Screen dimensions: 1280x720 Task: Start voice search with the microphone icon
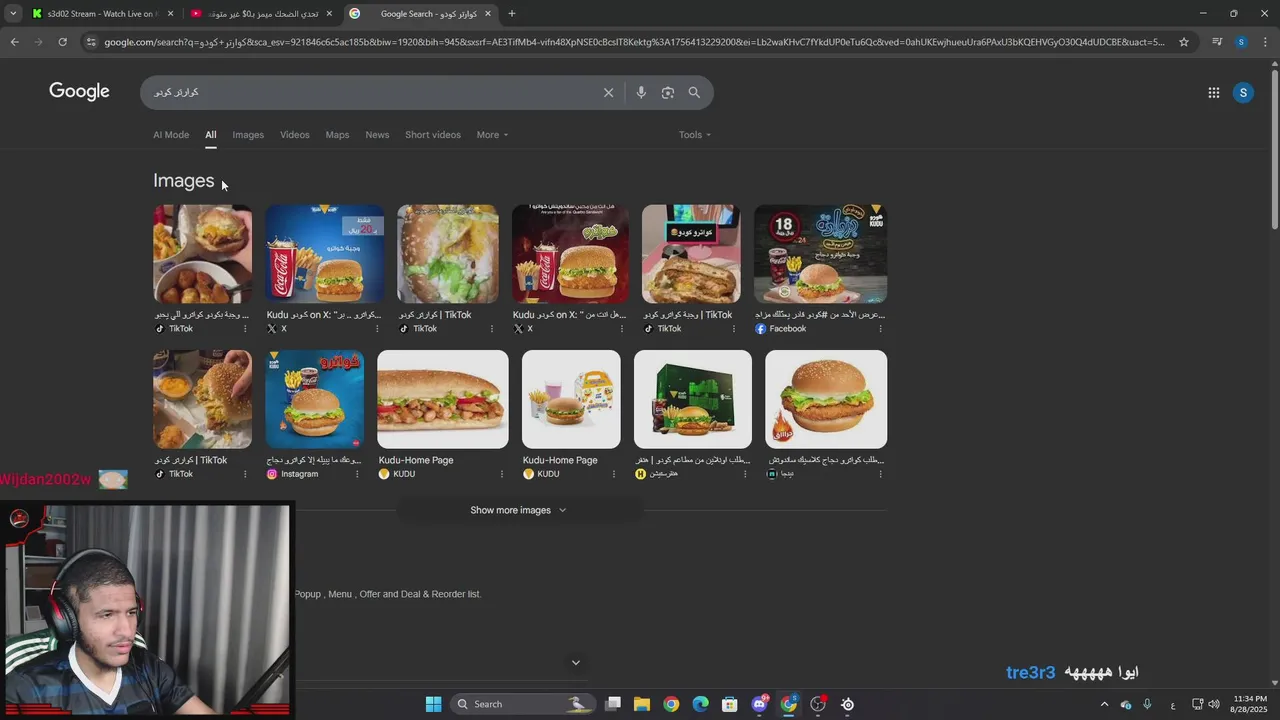[641, 92]
